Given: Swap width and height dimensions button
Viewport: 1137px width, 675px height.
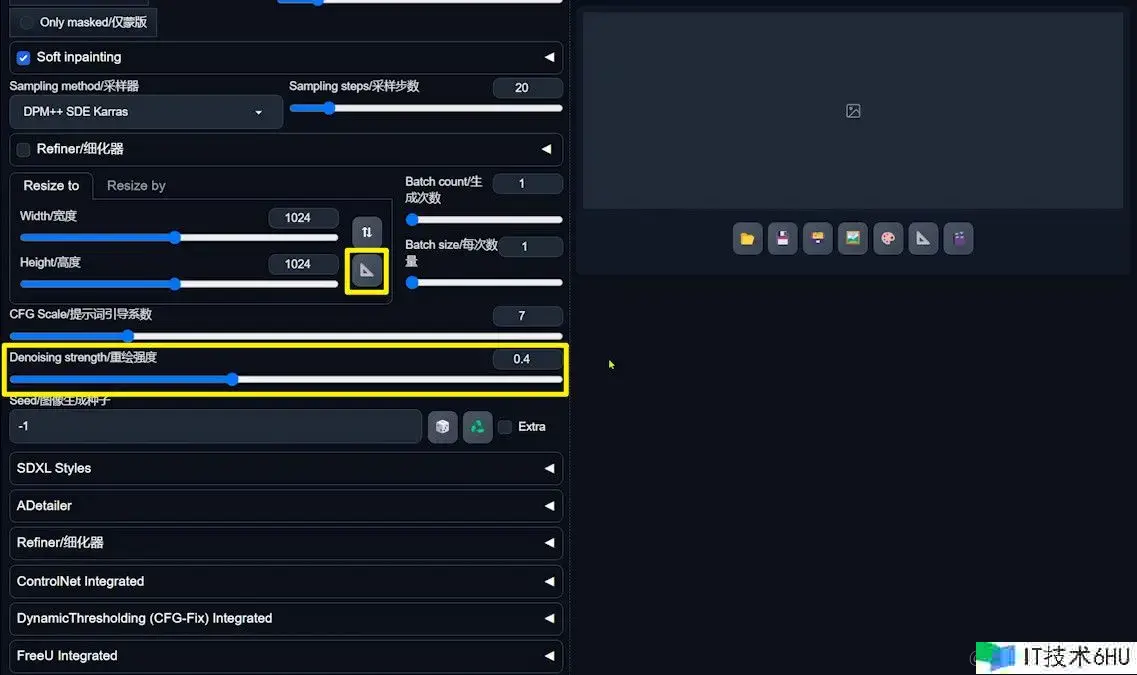Looking at the screenshot, I should point(367,232).
